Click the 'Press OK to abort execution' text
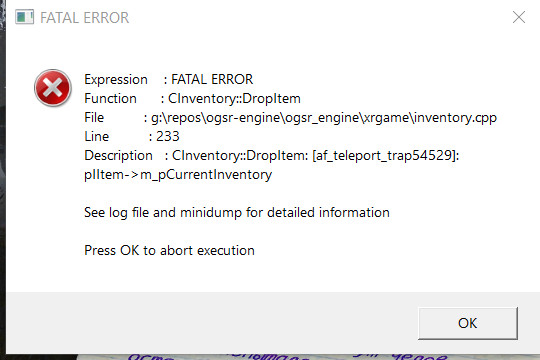 (169, 250)
